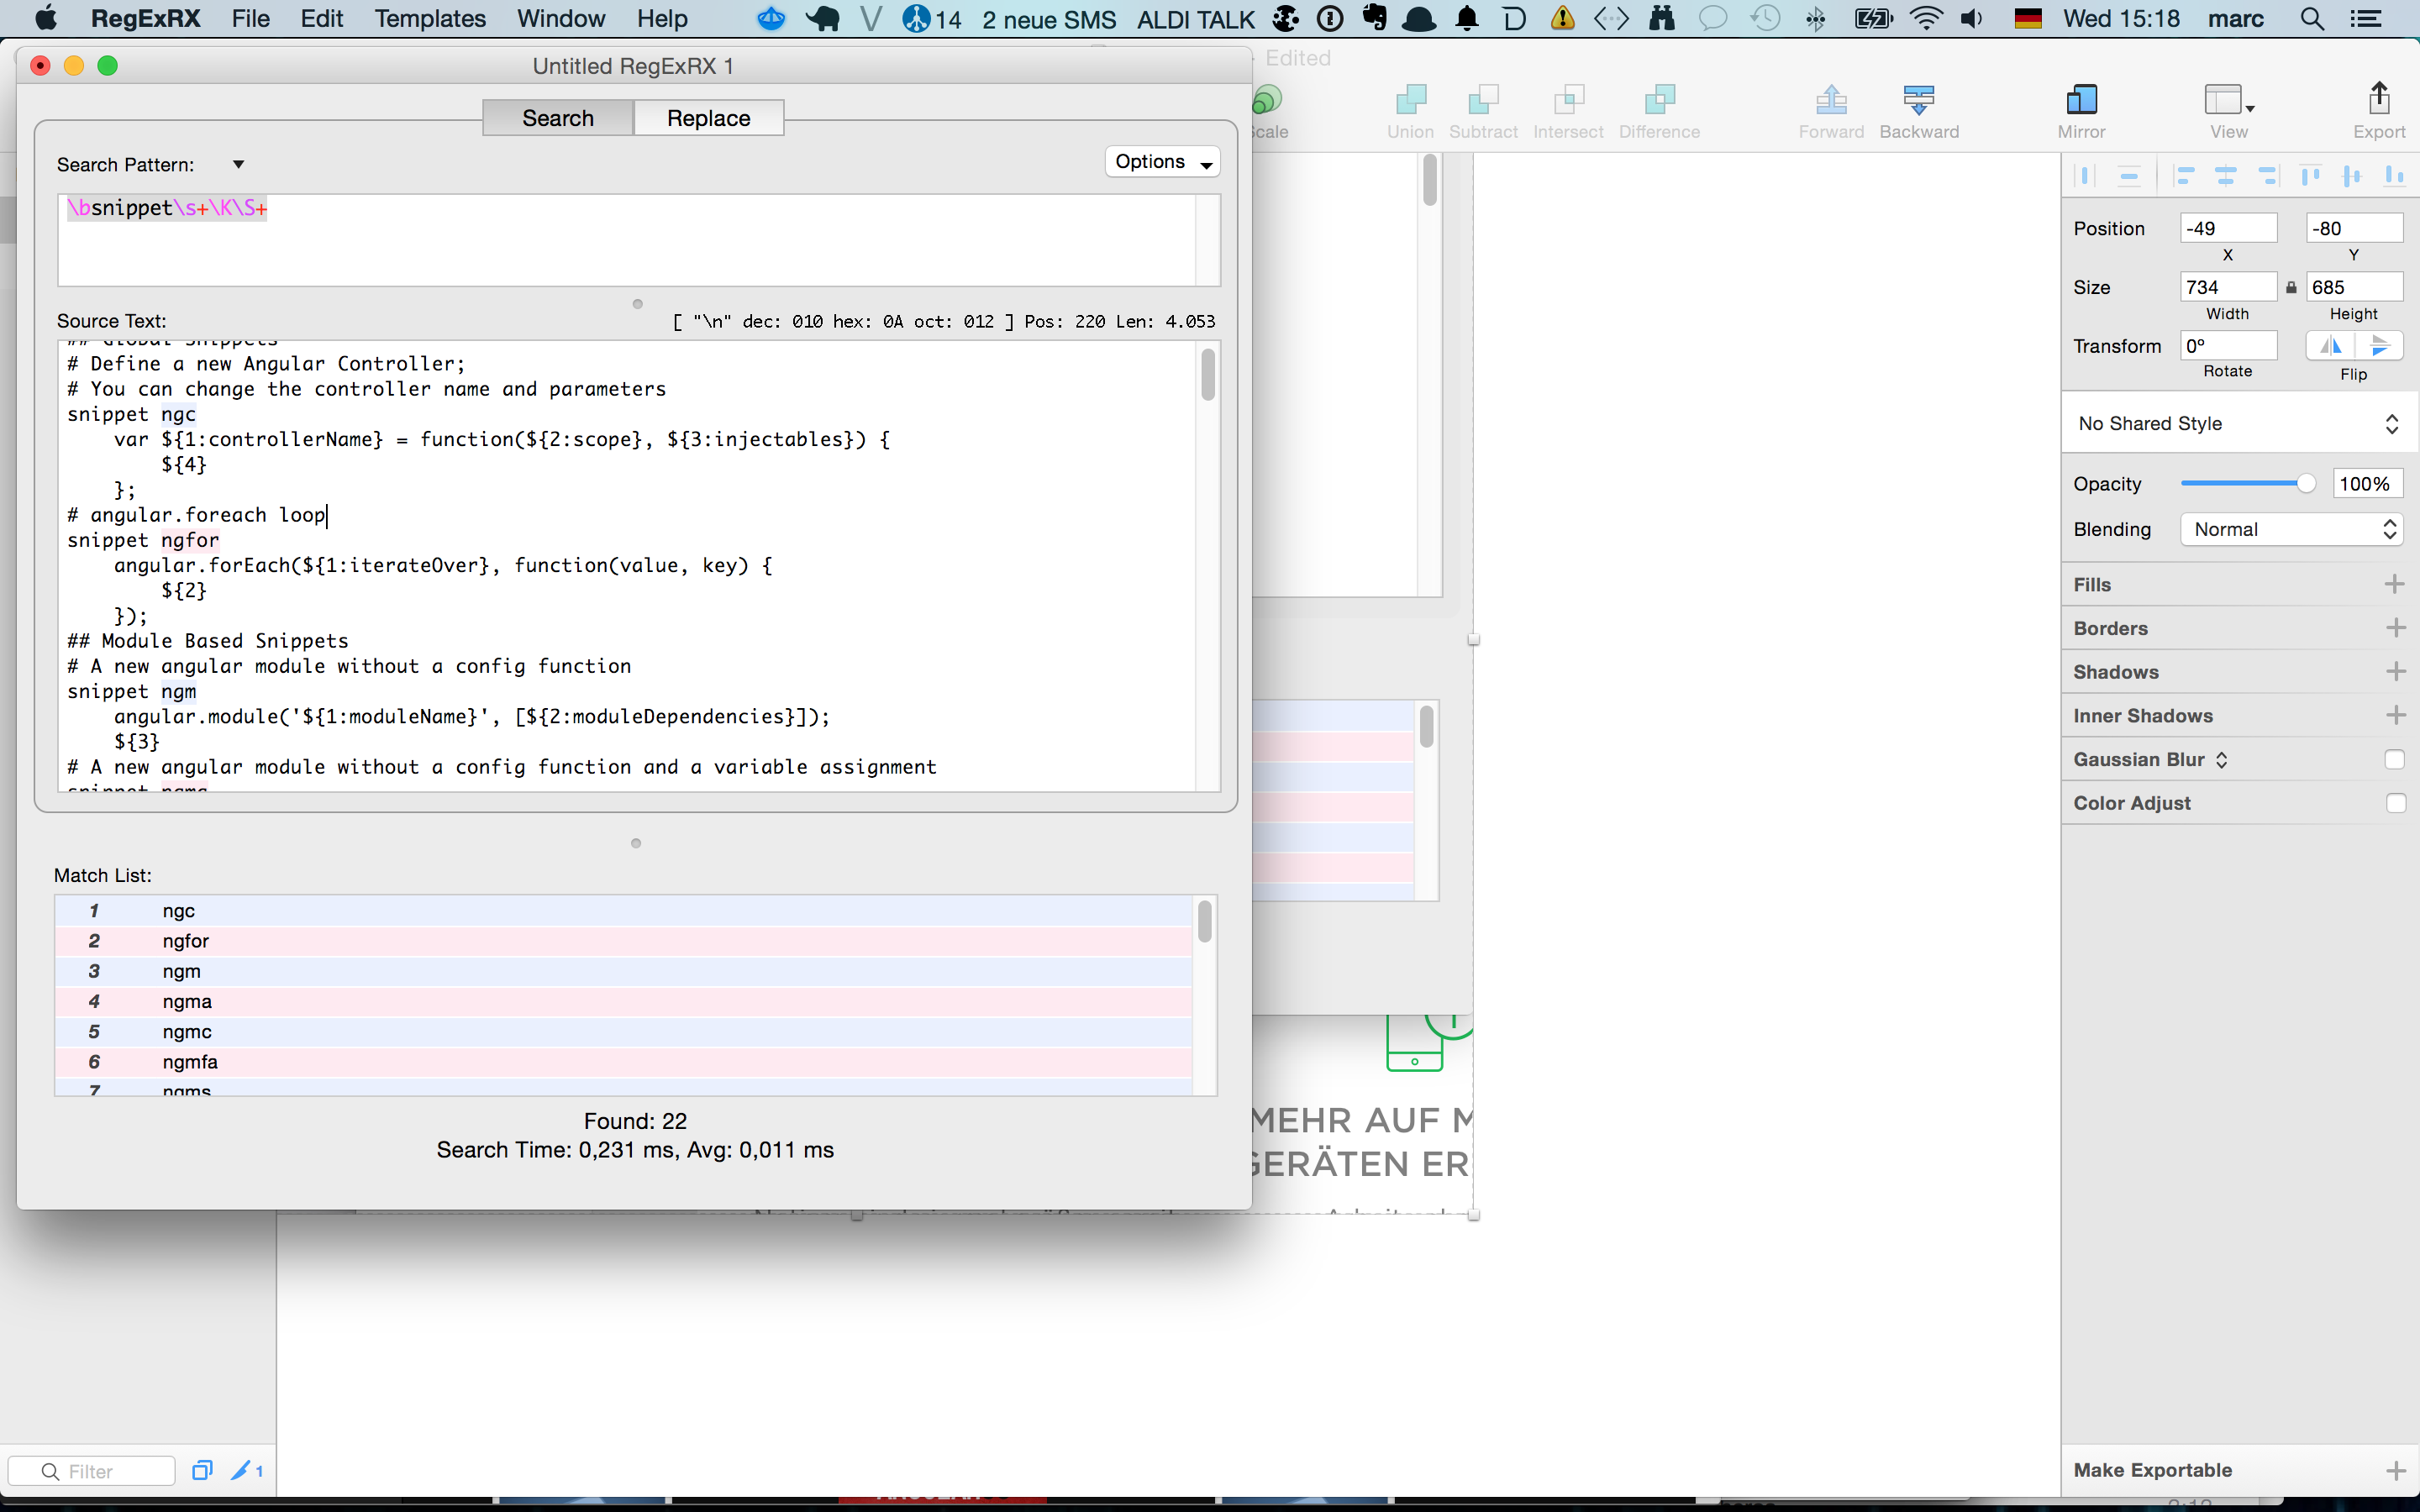Click the Source Text scrollbar
Image resolution: width=2420 pixels, height=1512 pixels.
tap(1207, 374)
